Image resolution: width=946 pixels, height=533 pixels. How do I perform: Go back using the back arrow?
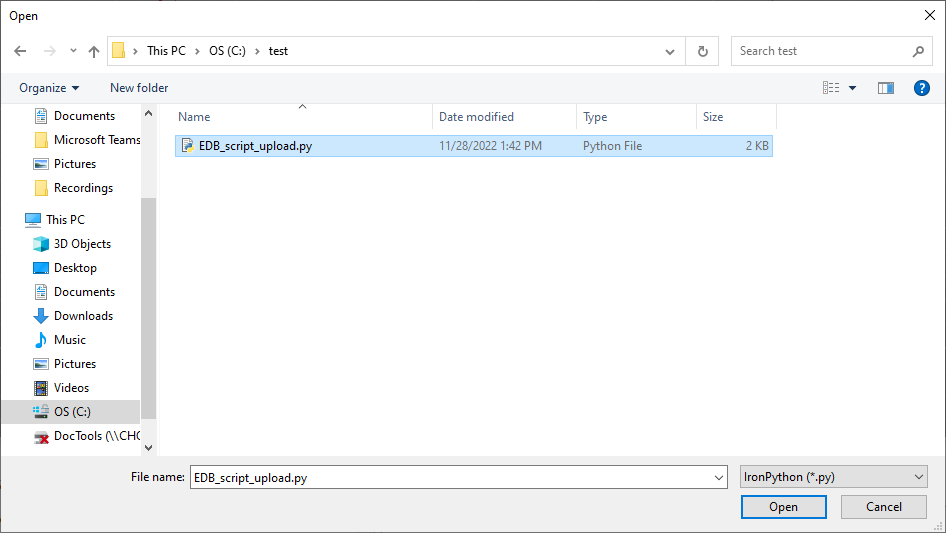coord(20,51)
